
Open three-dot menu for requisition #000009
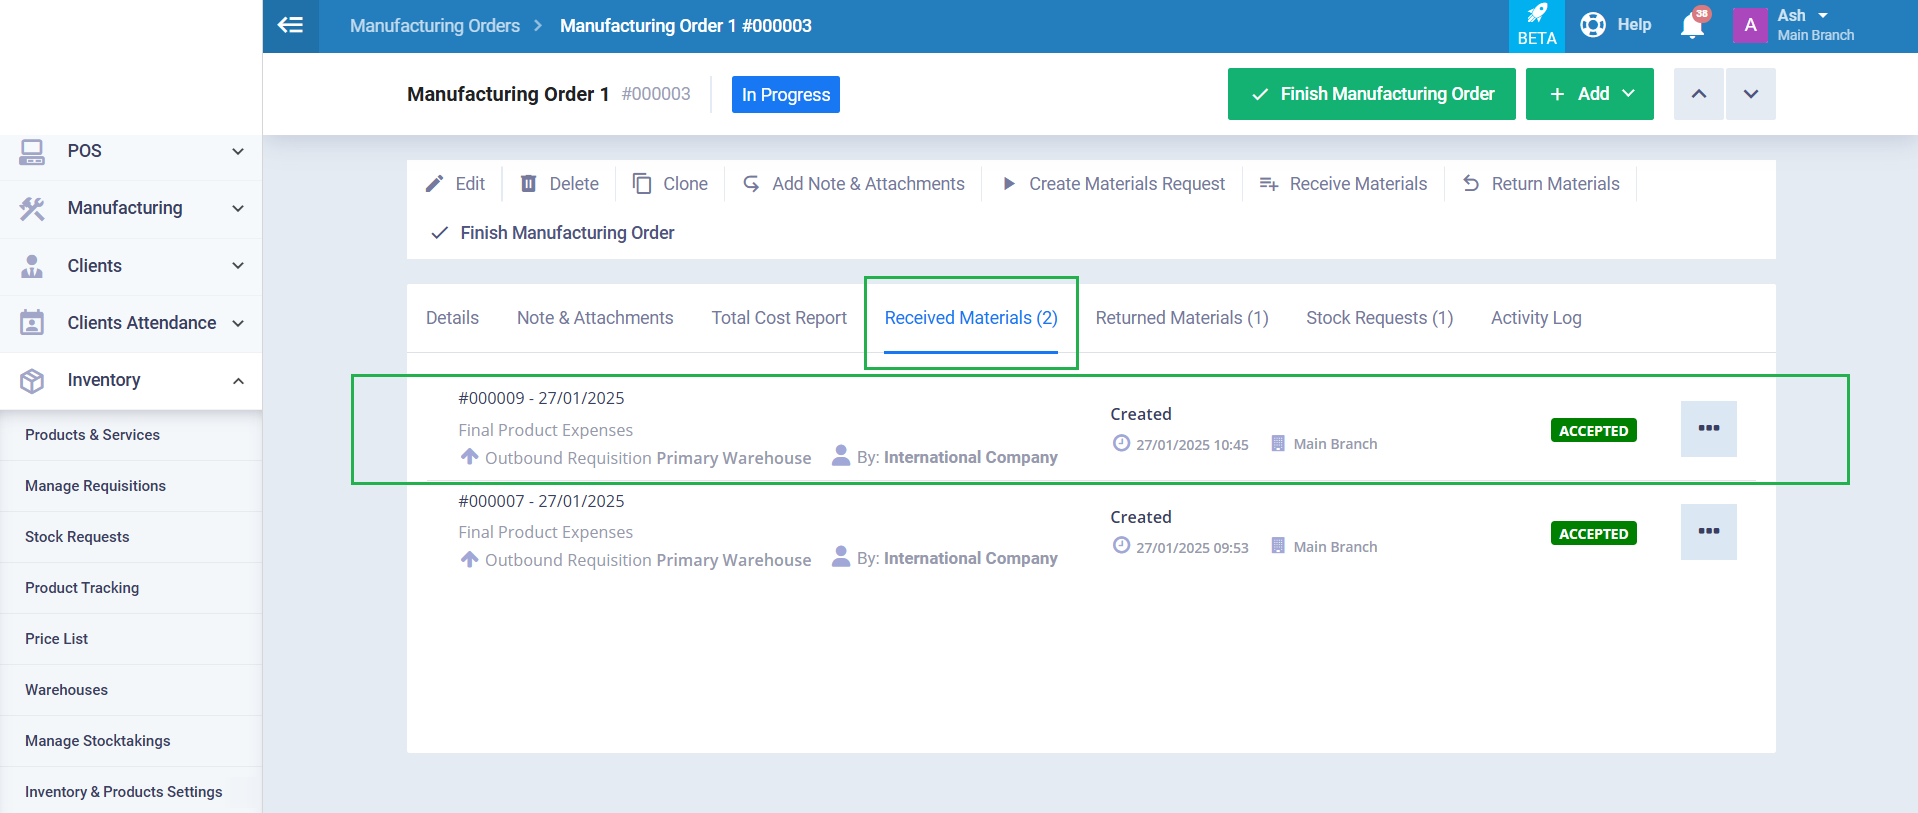pos(1708,429)
